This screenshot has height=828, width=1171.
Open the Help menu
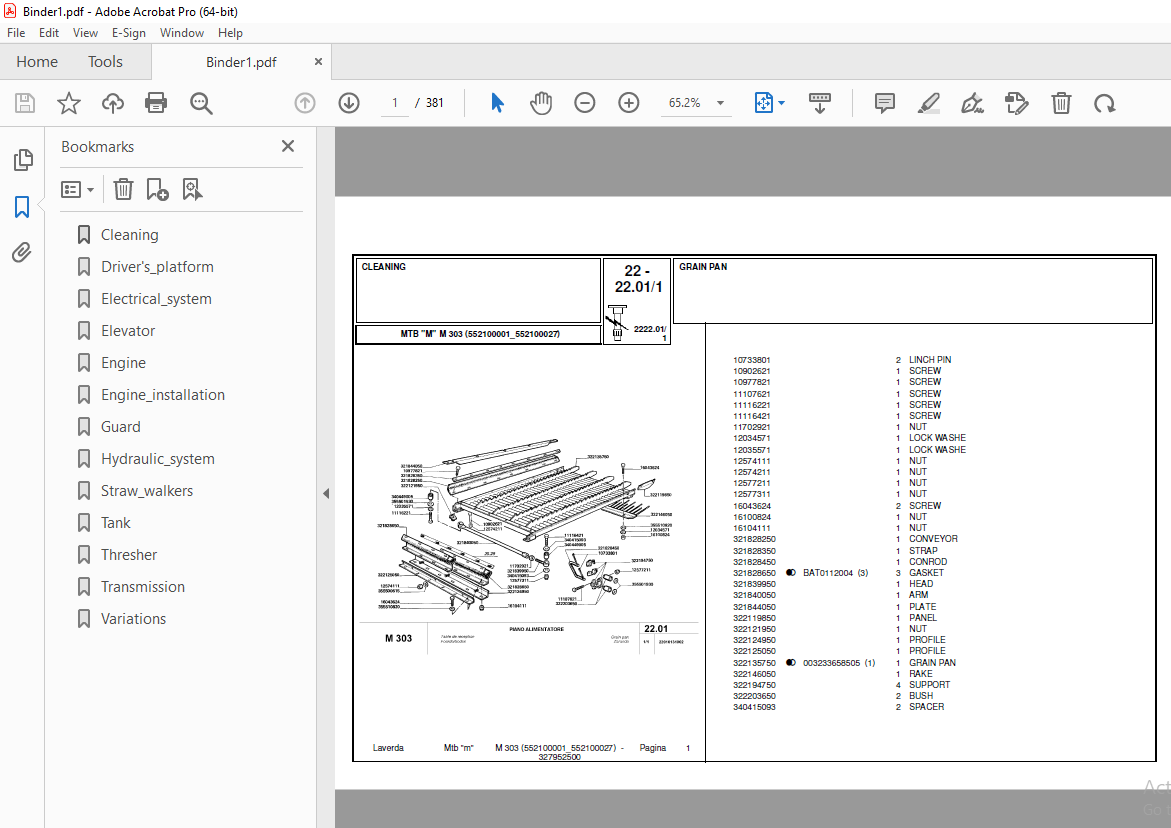click(230, 33)
